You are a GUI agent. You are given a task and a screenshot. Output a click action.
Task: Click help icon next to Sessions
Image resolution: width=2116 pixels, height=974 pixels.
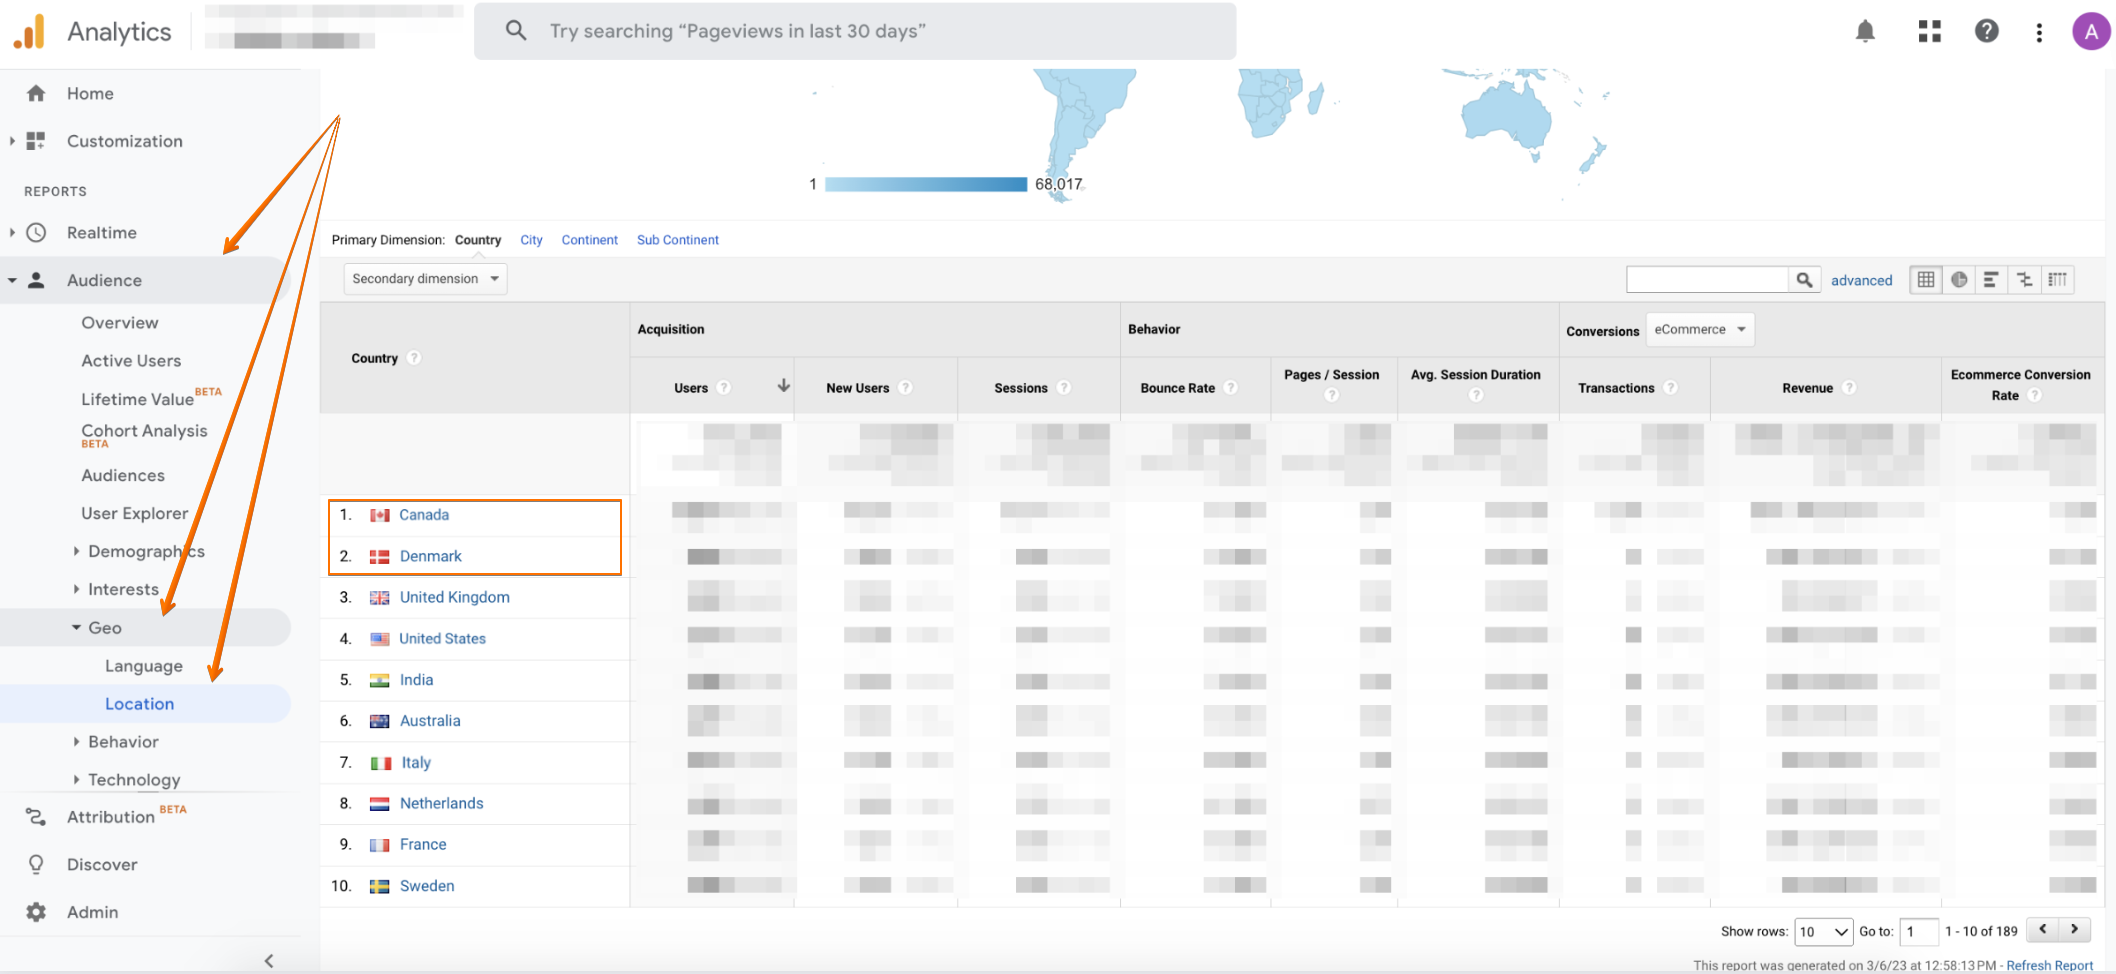pos(1064,388)
